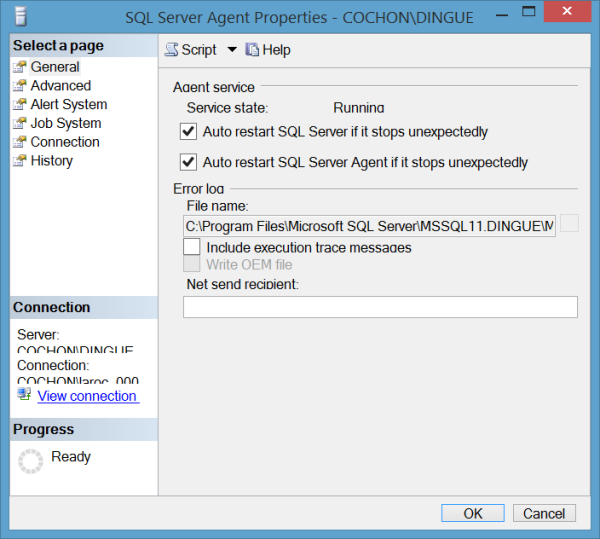Expand the Script dropdown arrow
Screen dimensions: 600x539
(x=232, y=49)
